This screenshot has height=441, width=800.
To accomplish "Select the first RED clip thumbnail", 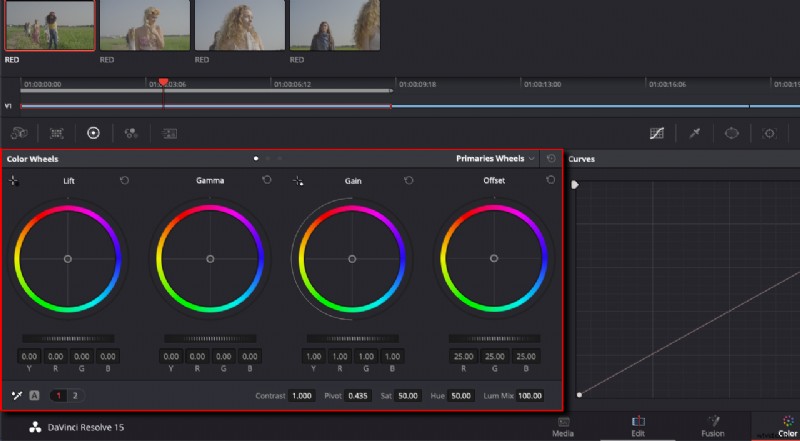I will [x=50, y=25].
